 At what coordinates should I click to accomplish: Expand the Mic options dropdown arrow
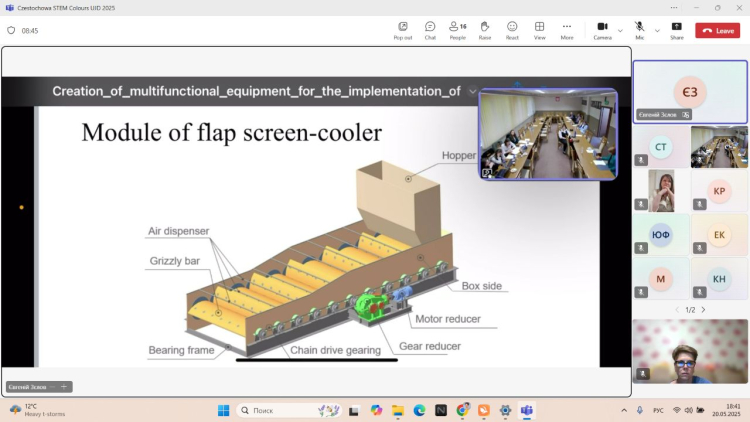(657, 30)
